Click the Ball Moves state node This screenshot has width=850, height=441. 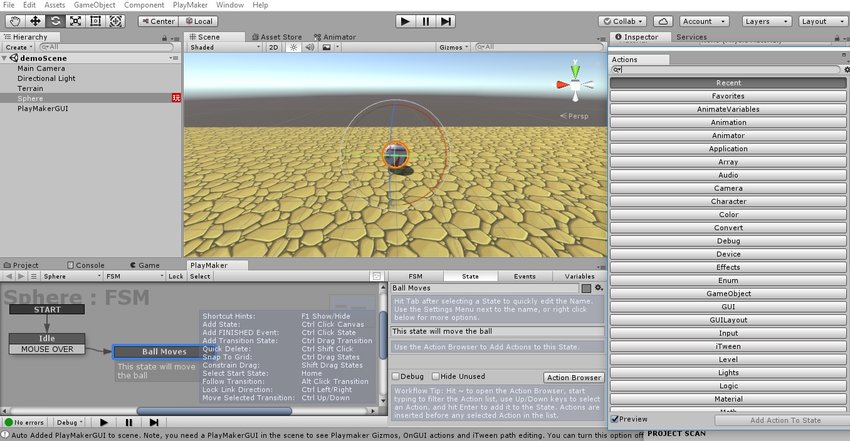[164, 352]
